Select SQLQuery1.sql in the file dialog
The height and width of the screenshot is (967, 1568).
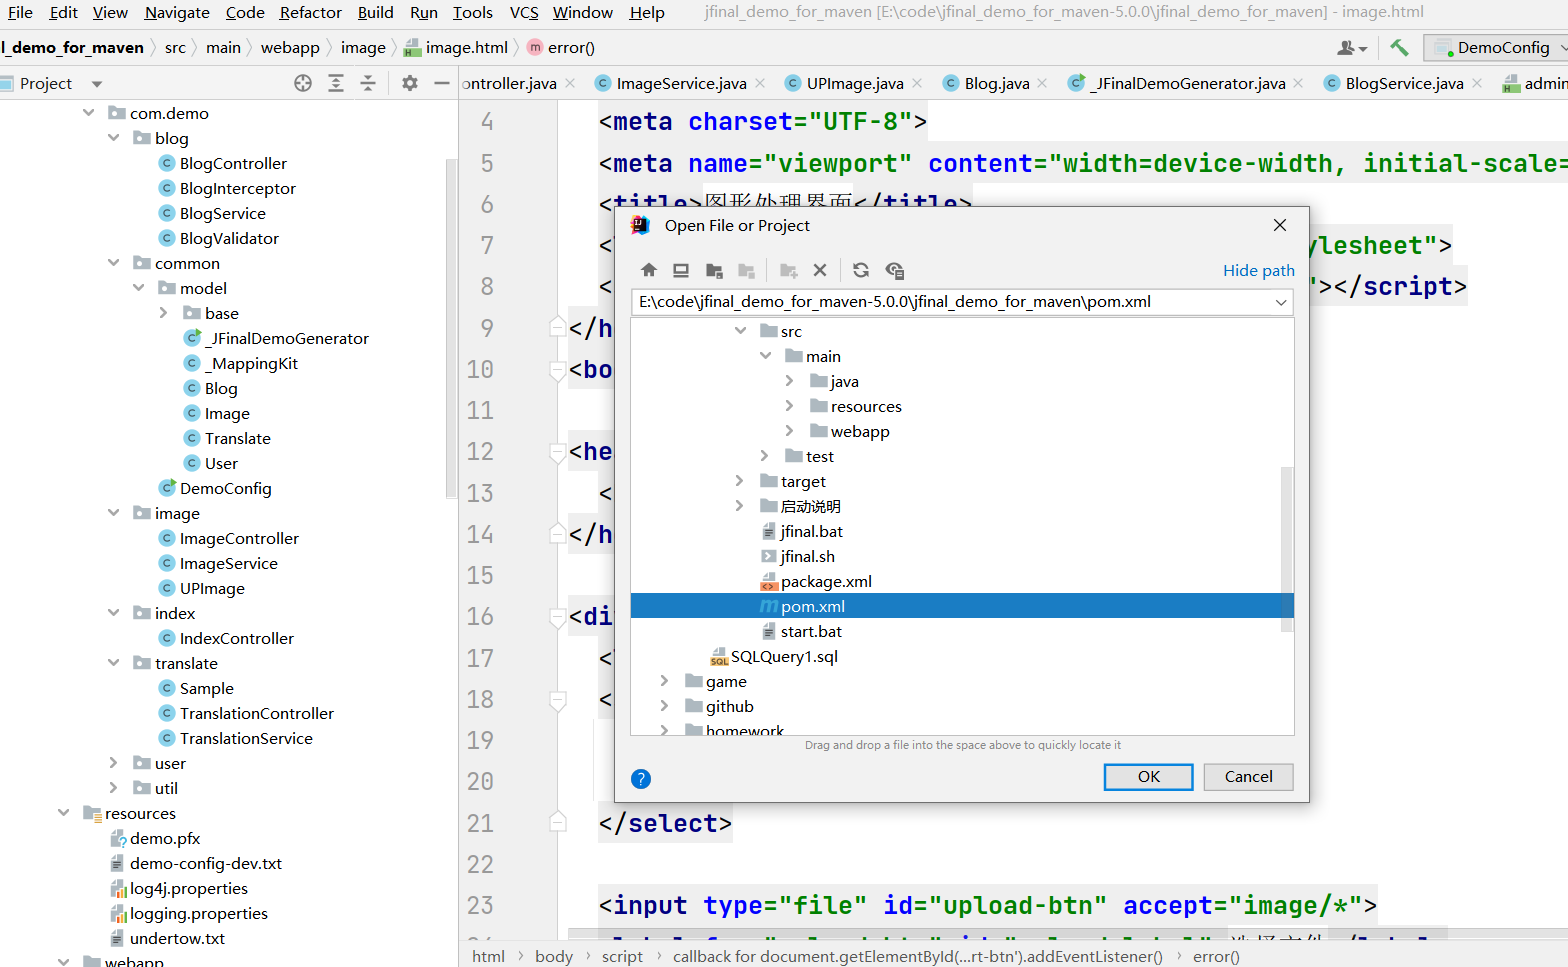tap(784, 656)
